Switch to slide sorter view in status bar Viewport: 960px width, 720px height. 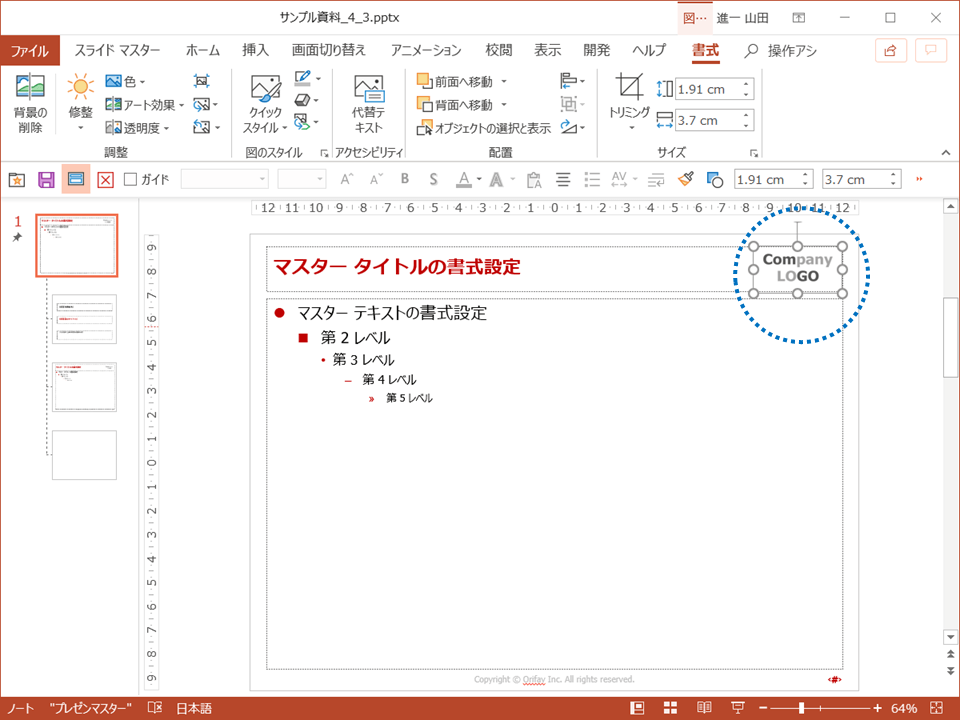(671, 708)
